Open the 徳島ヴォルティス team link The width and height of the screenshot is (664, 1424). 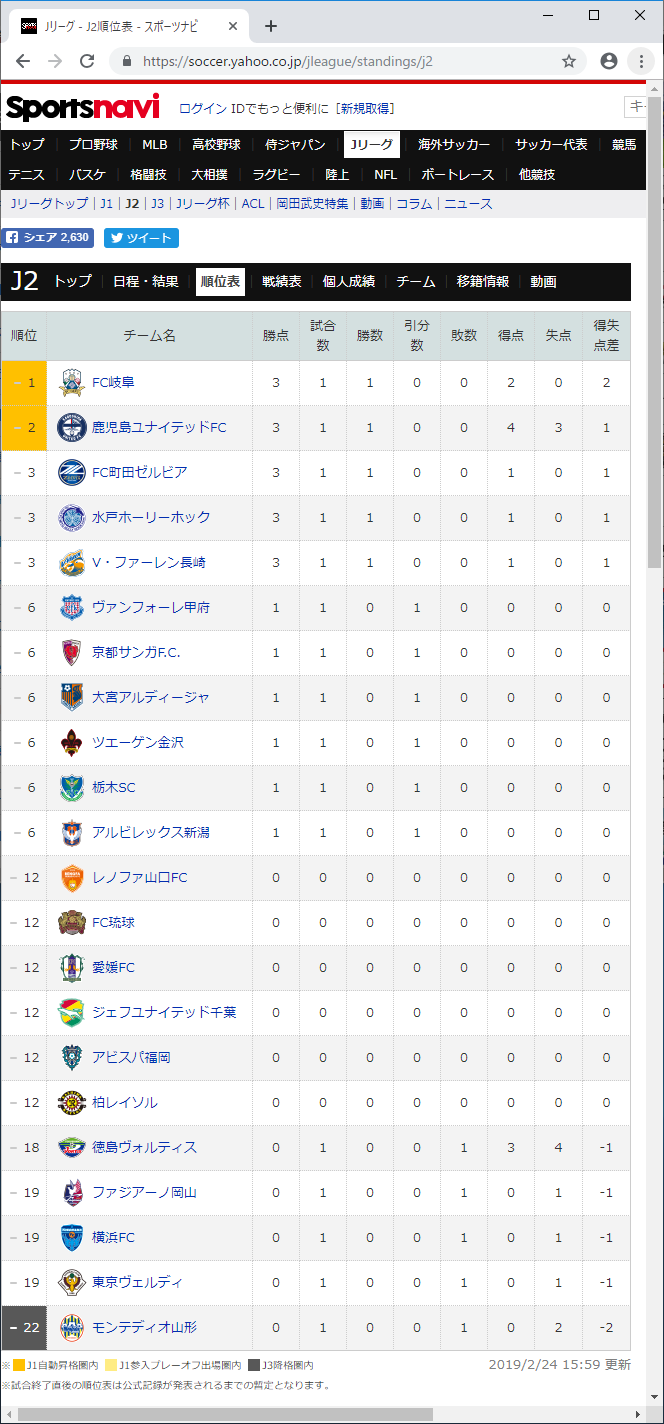(144, 1147)
